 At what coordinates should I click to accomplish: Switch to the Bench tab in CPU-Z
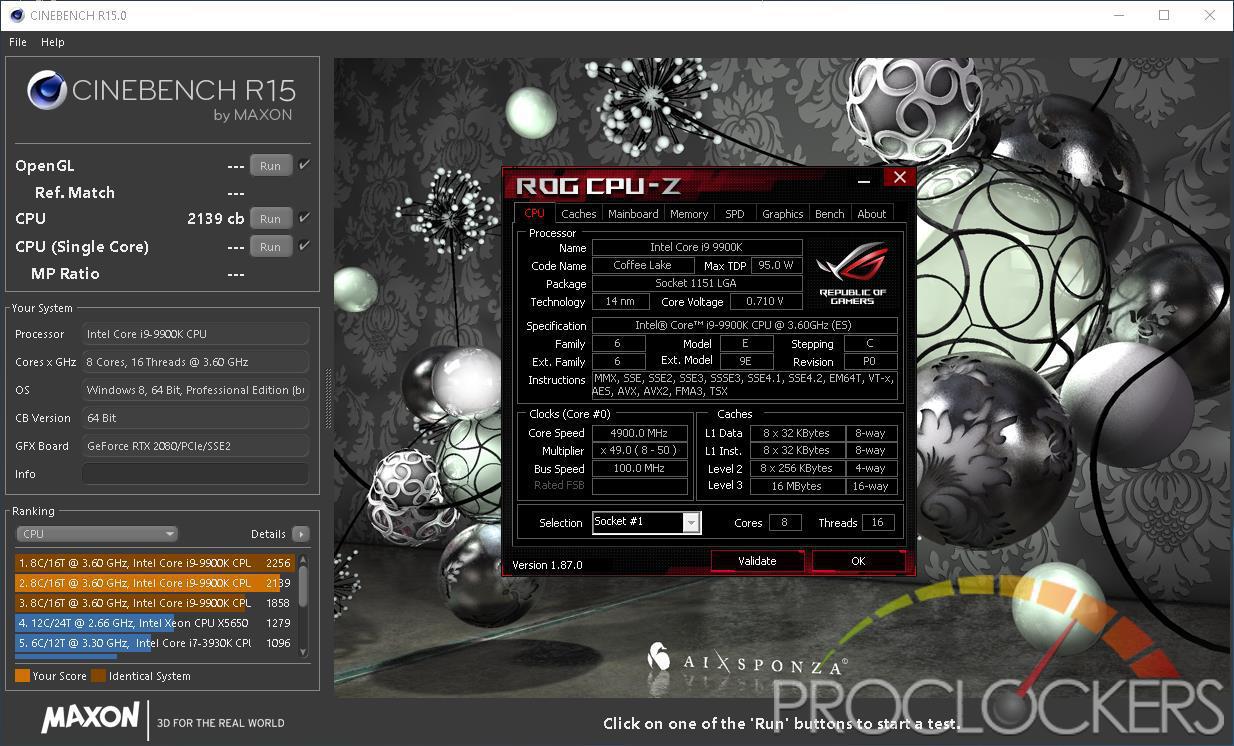click(x=830, y=214)
